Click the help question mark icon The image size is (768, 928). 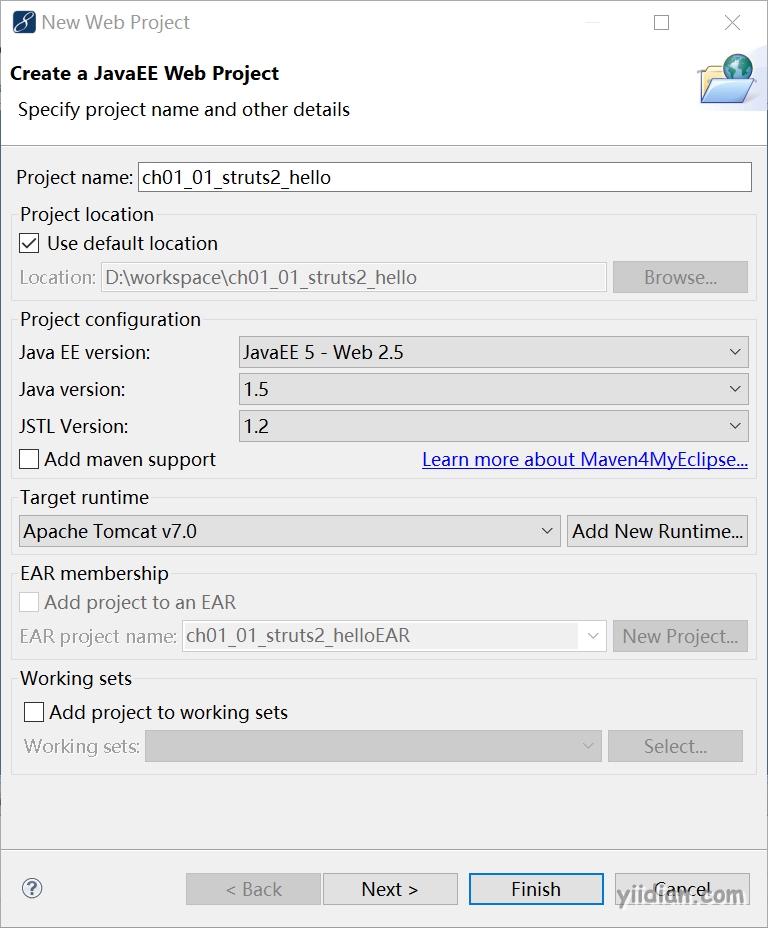coord(32,888)
